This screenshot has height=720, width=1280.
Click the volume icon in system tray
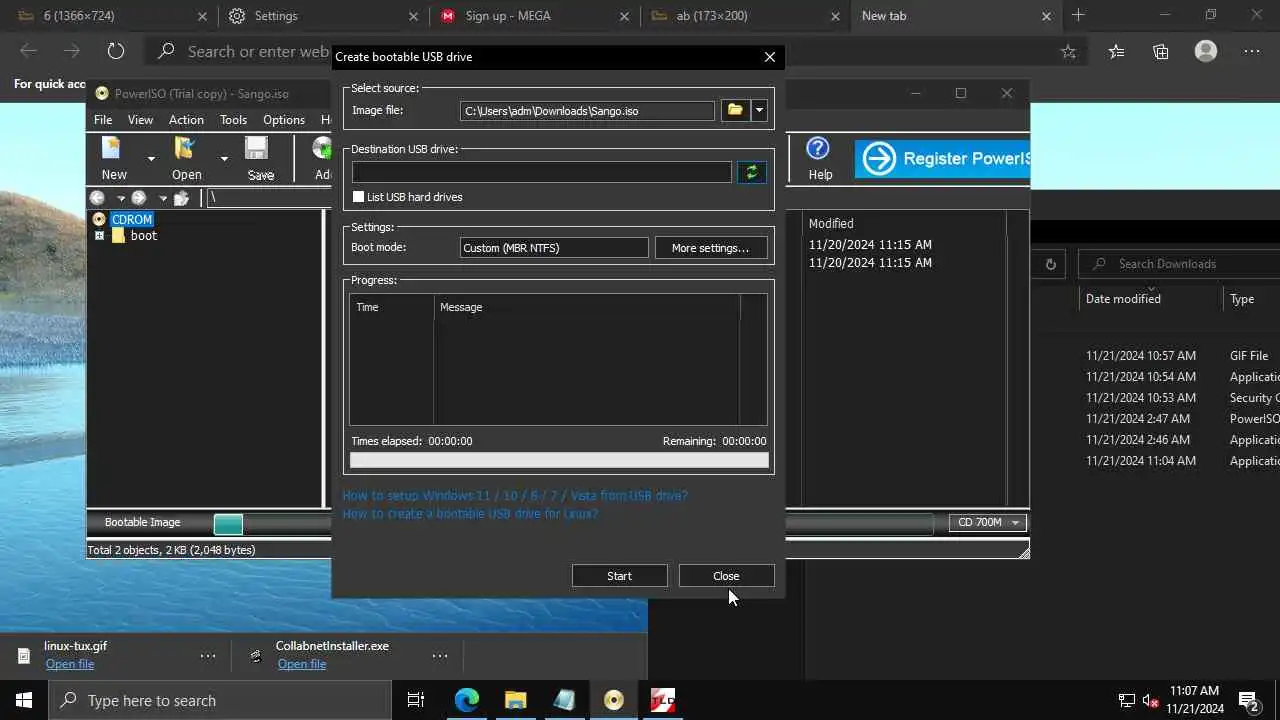click(x=1150, y=700)
